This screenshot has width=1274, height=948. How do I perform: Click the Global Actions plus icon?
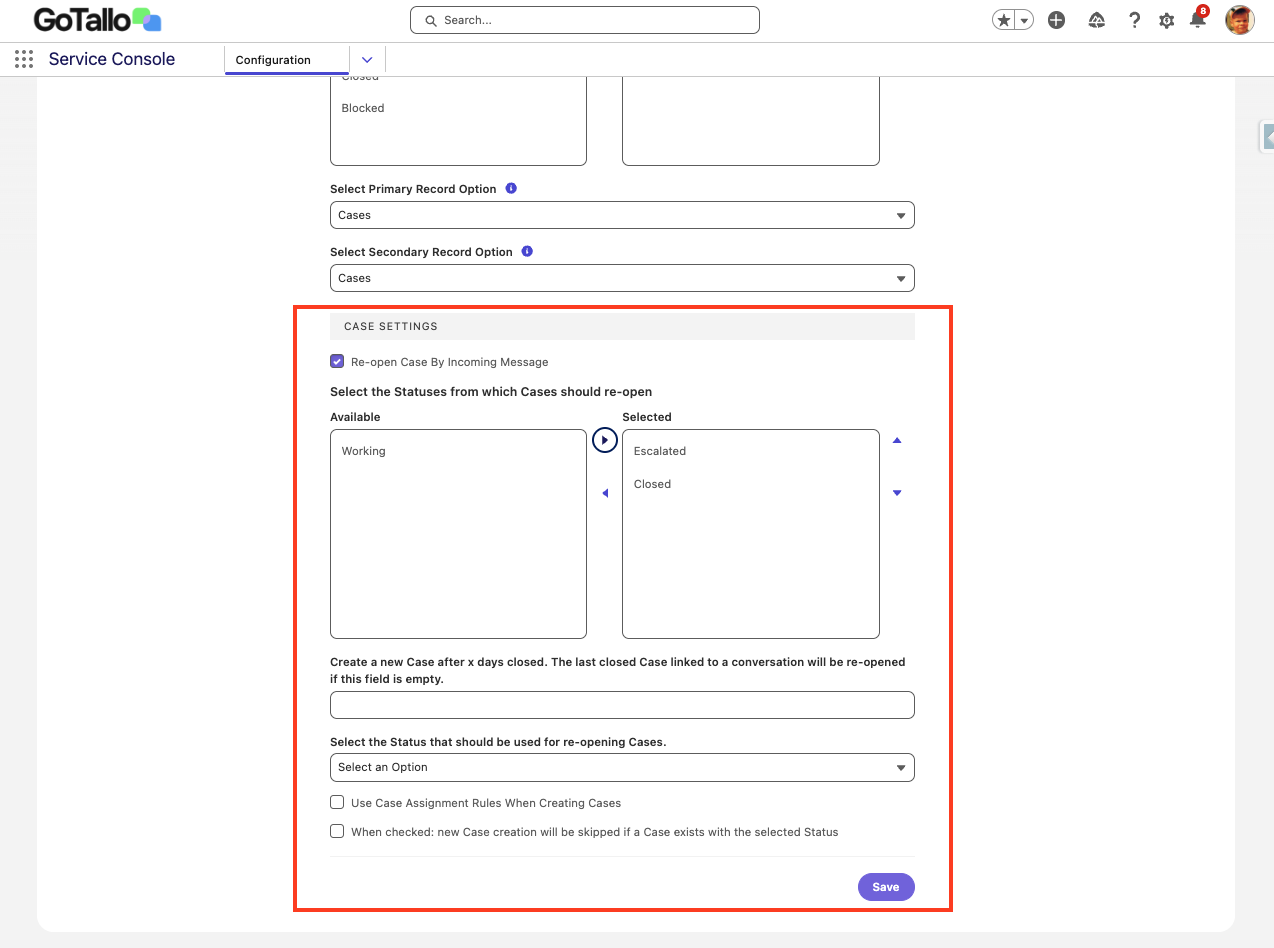click(1056, 20)
